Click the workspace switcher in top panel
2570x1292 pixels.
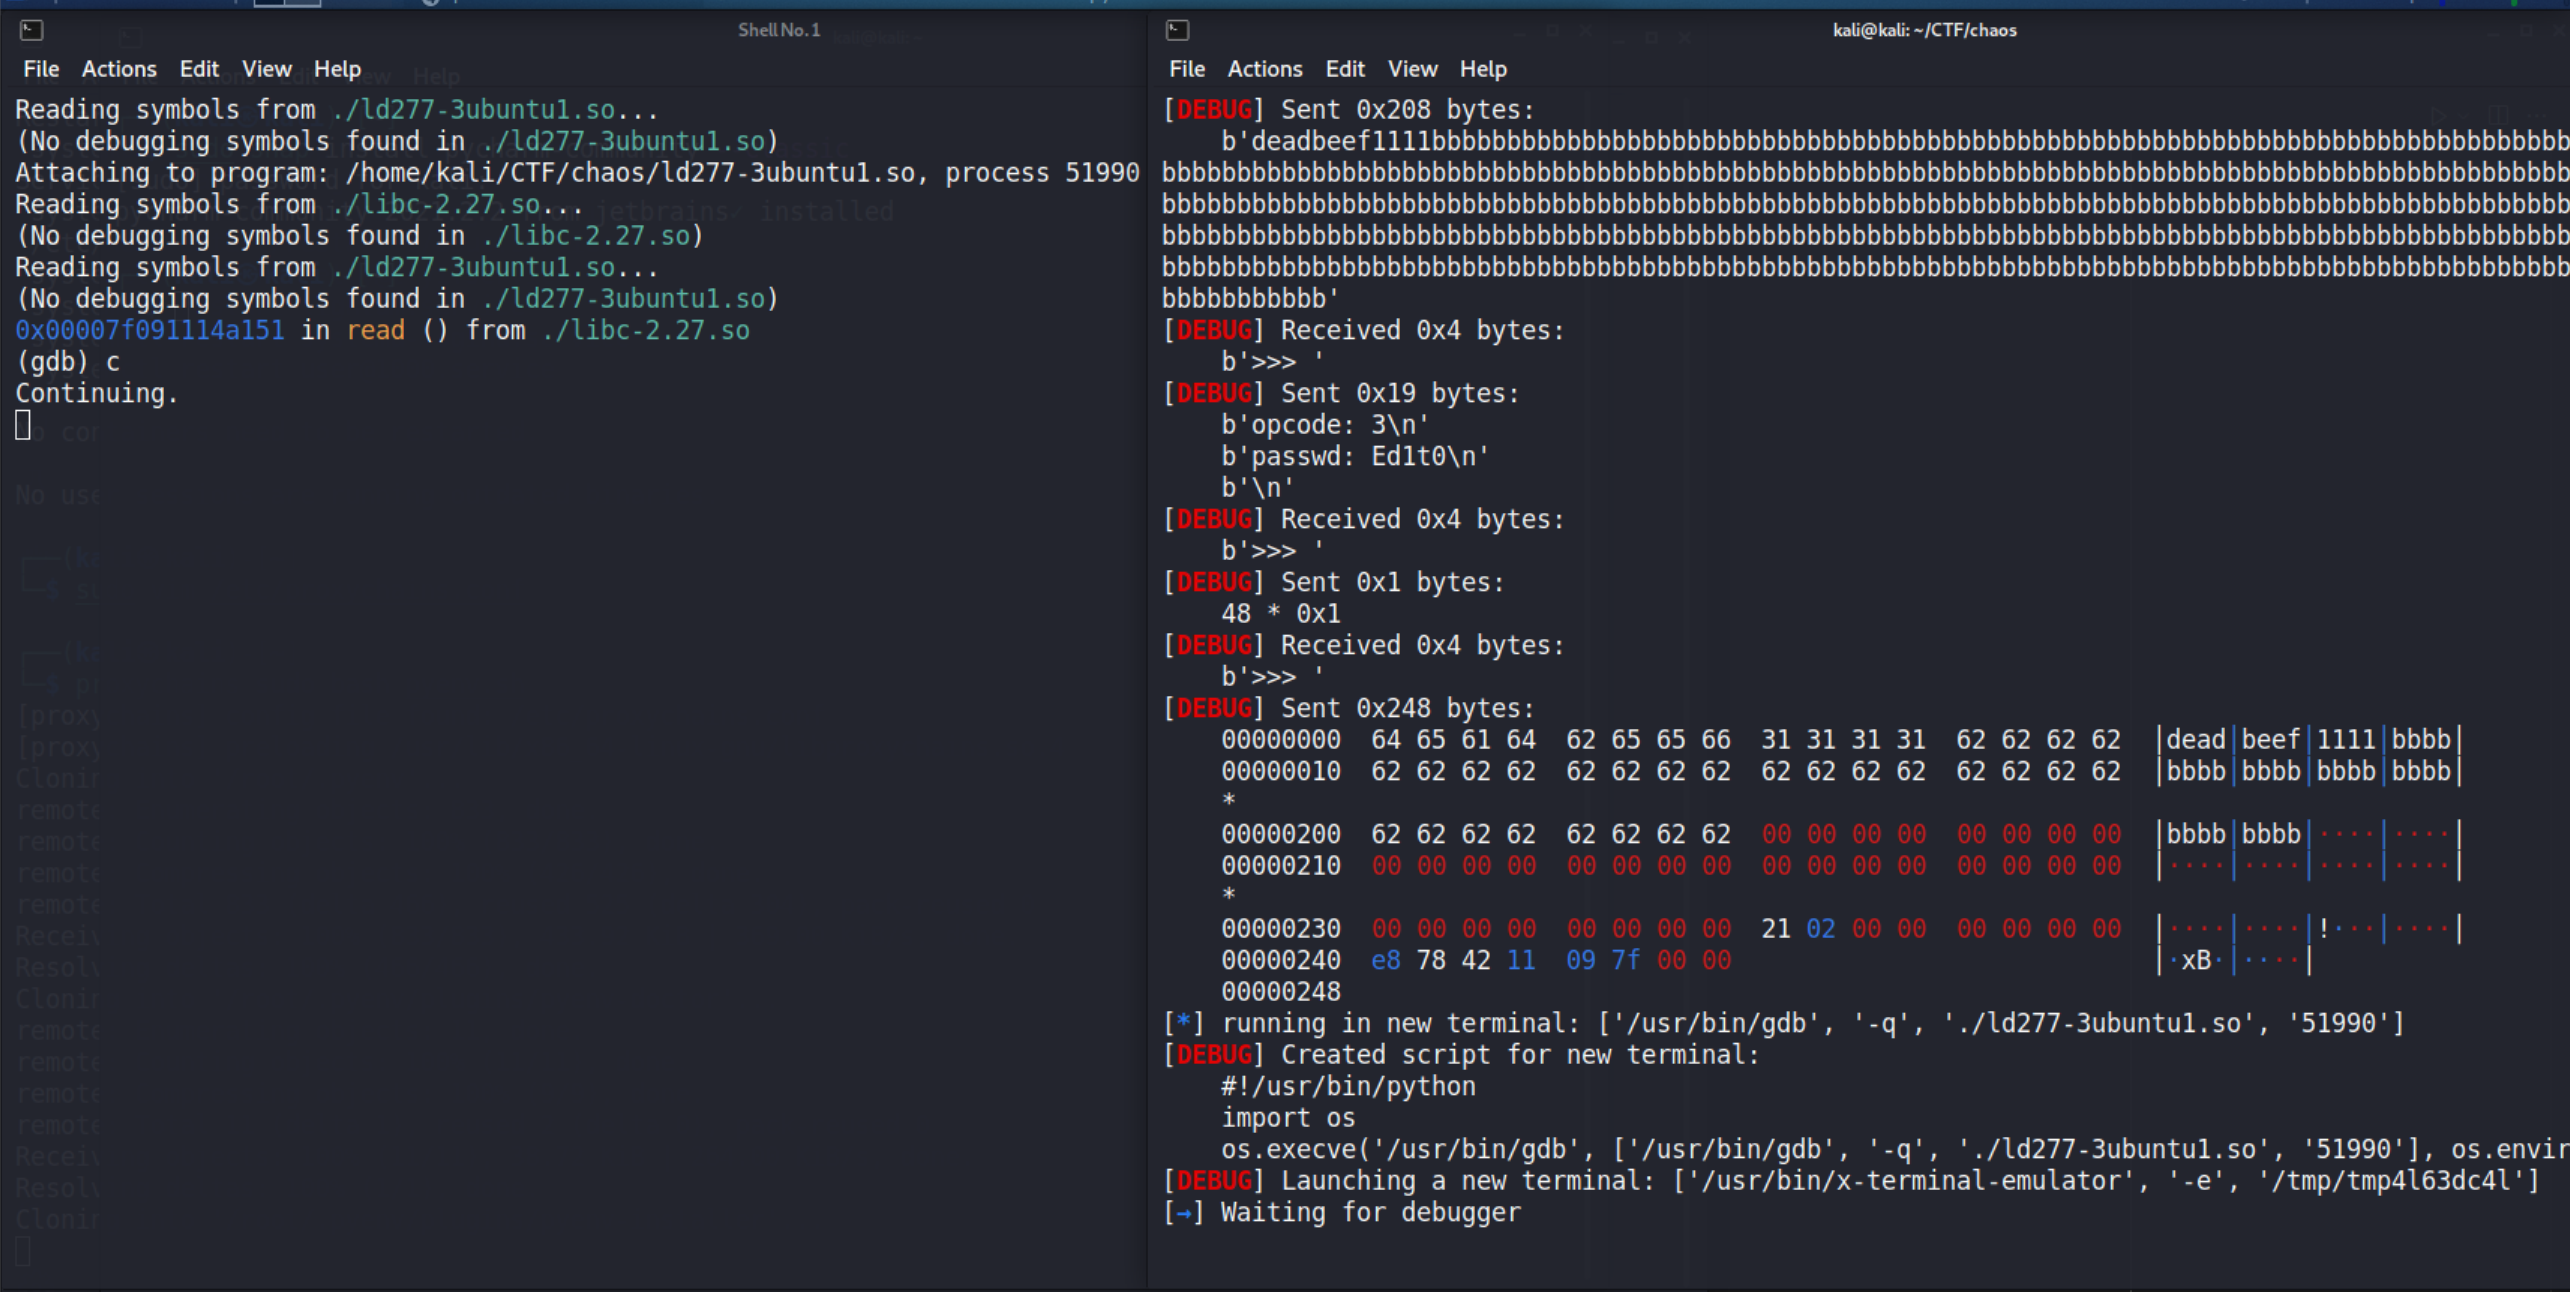point(287,3)
